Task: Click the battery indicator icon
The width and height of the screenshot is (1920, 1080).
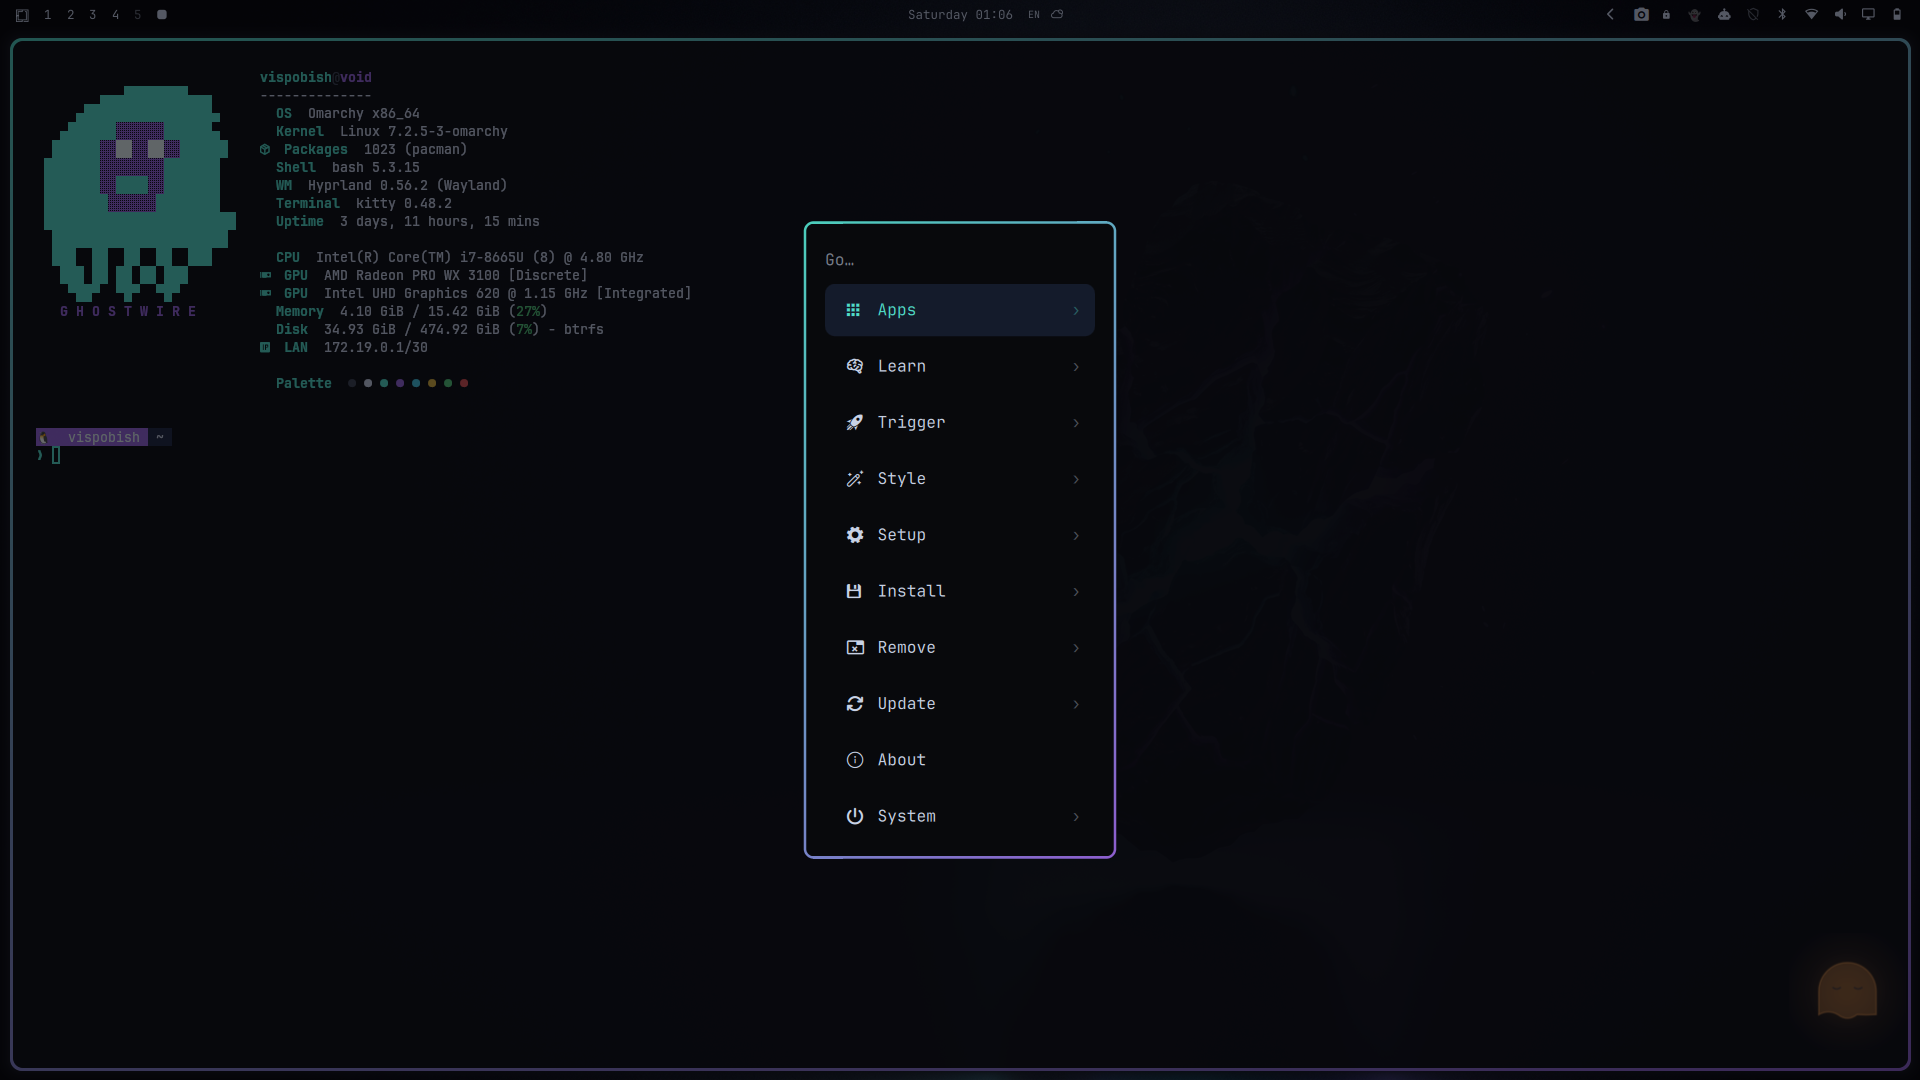Action: pos(1897,15)
